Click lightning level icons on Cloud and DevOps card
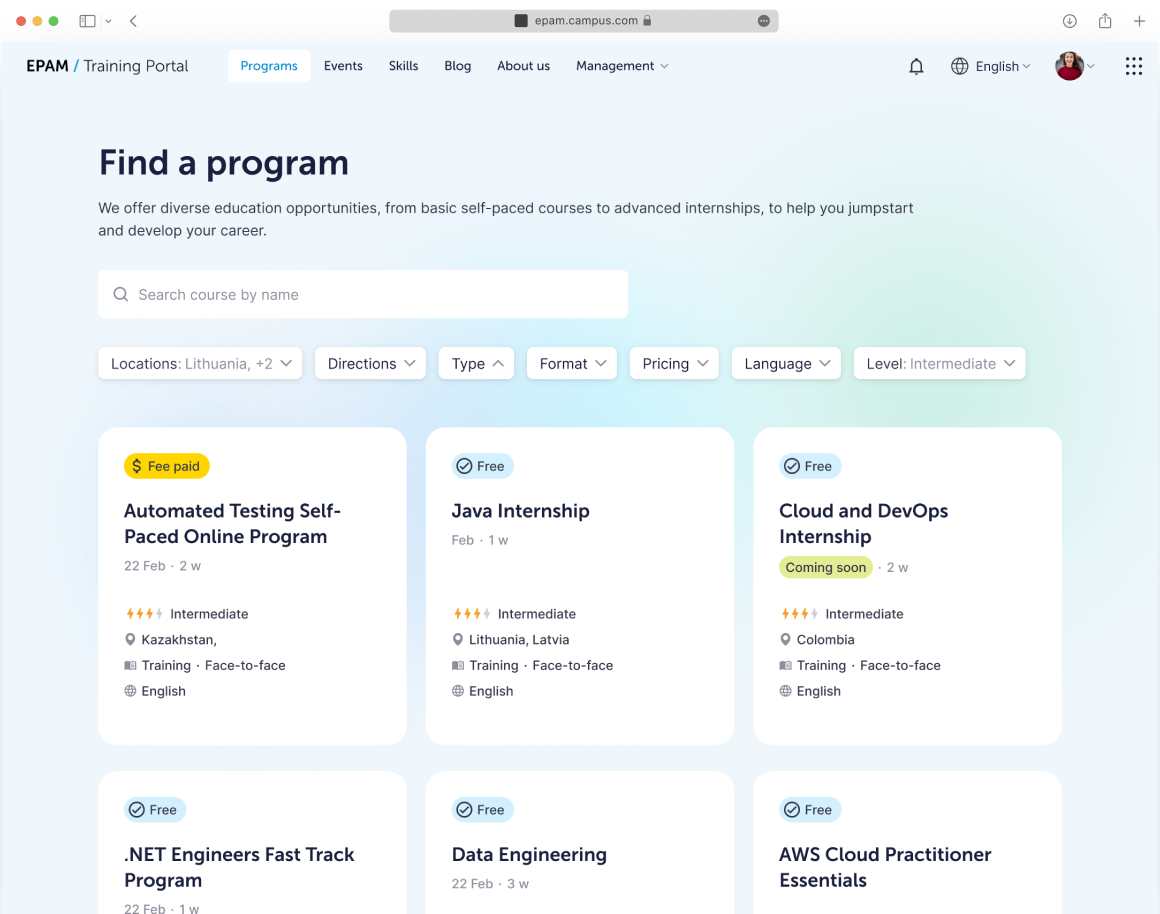The image size is (1160, 914). point(799,614)
